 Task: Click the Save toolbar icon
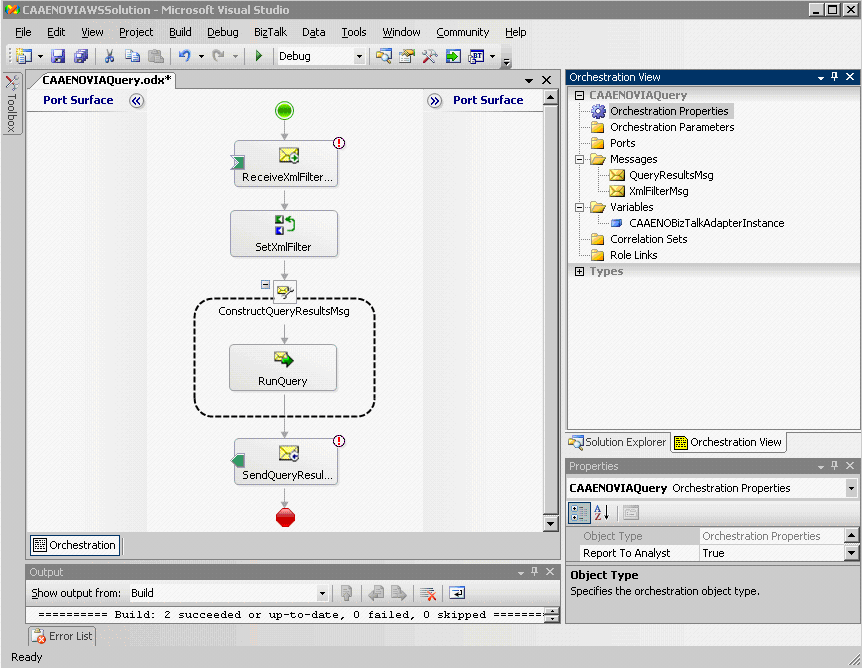tap(58, 56)
